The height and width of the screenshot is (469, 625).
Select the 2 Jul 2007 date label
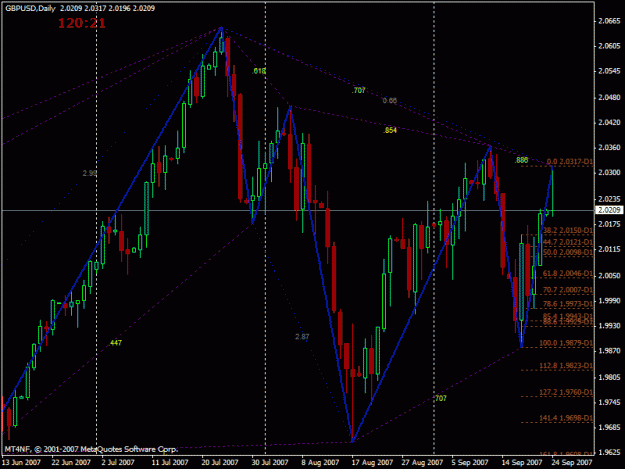[118, 462]
